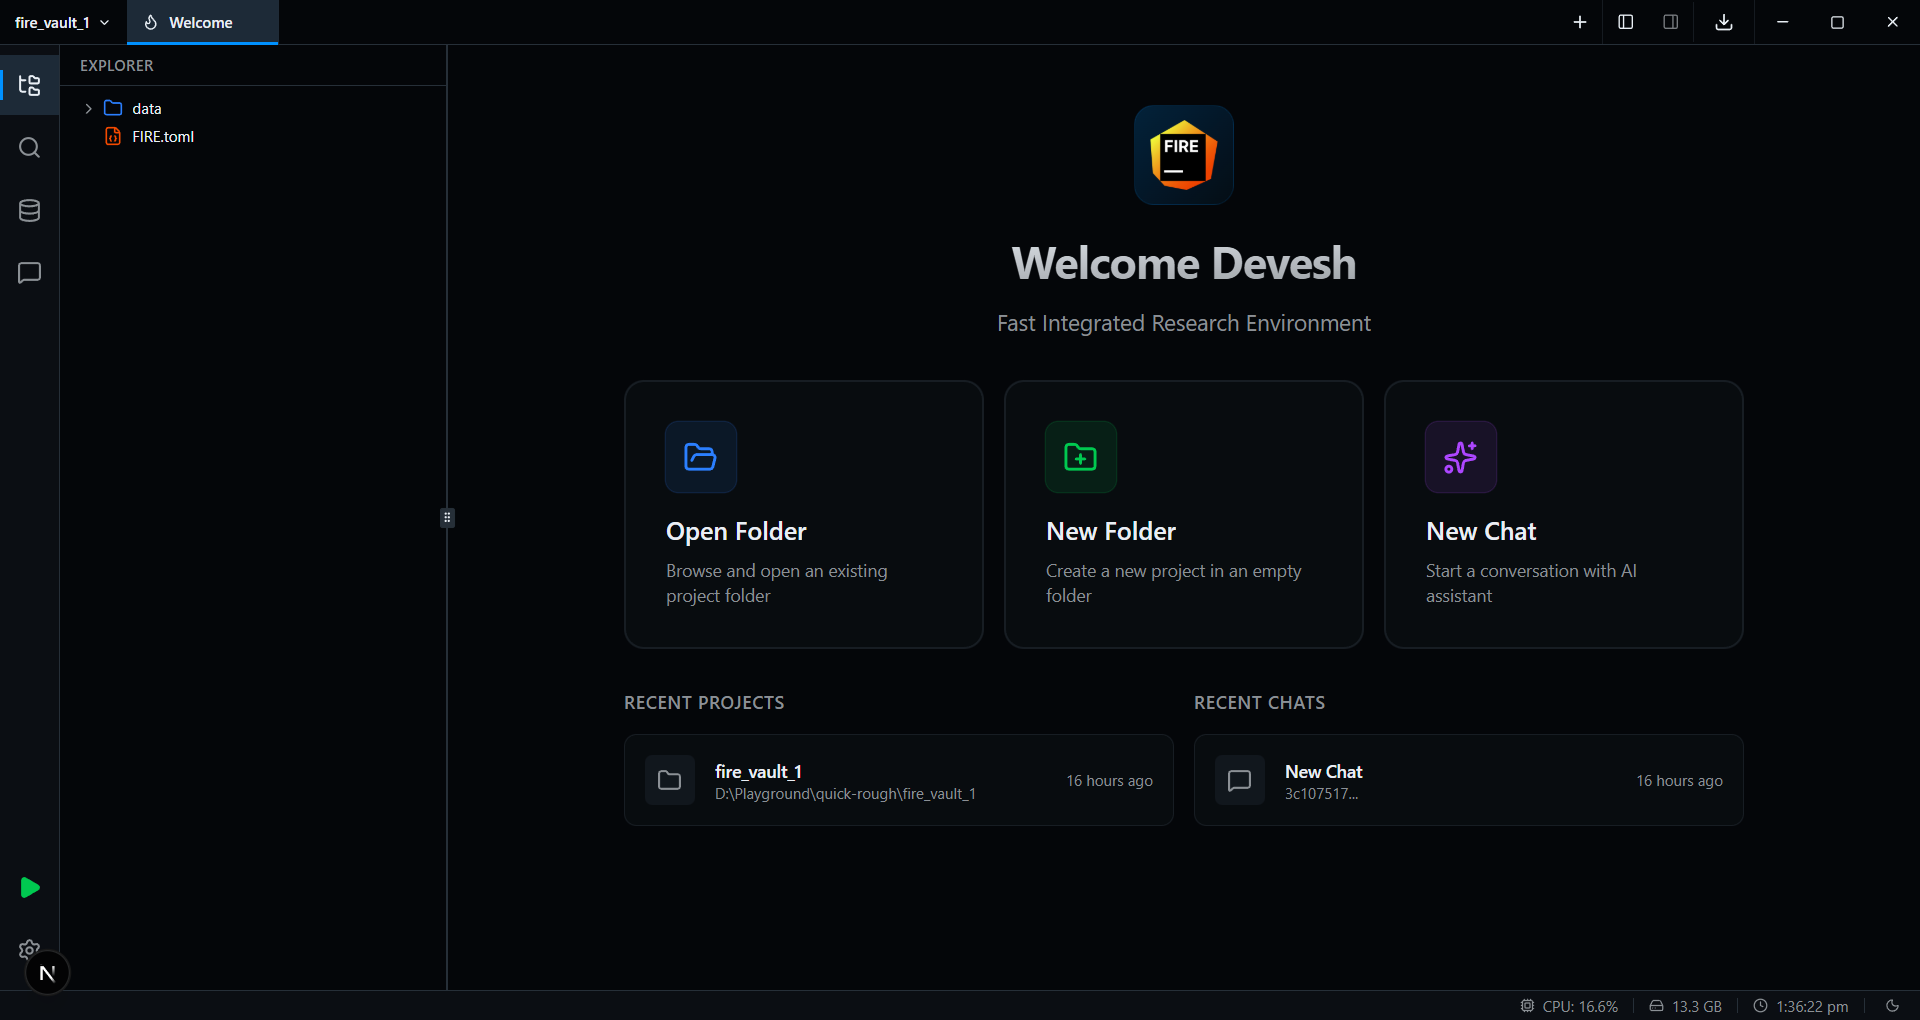
Task: Open the Chat panel icon in the sidebar
Action: 29,272
